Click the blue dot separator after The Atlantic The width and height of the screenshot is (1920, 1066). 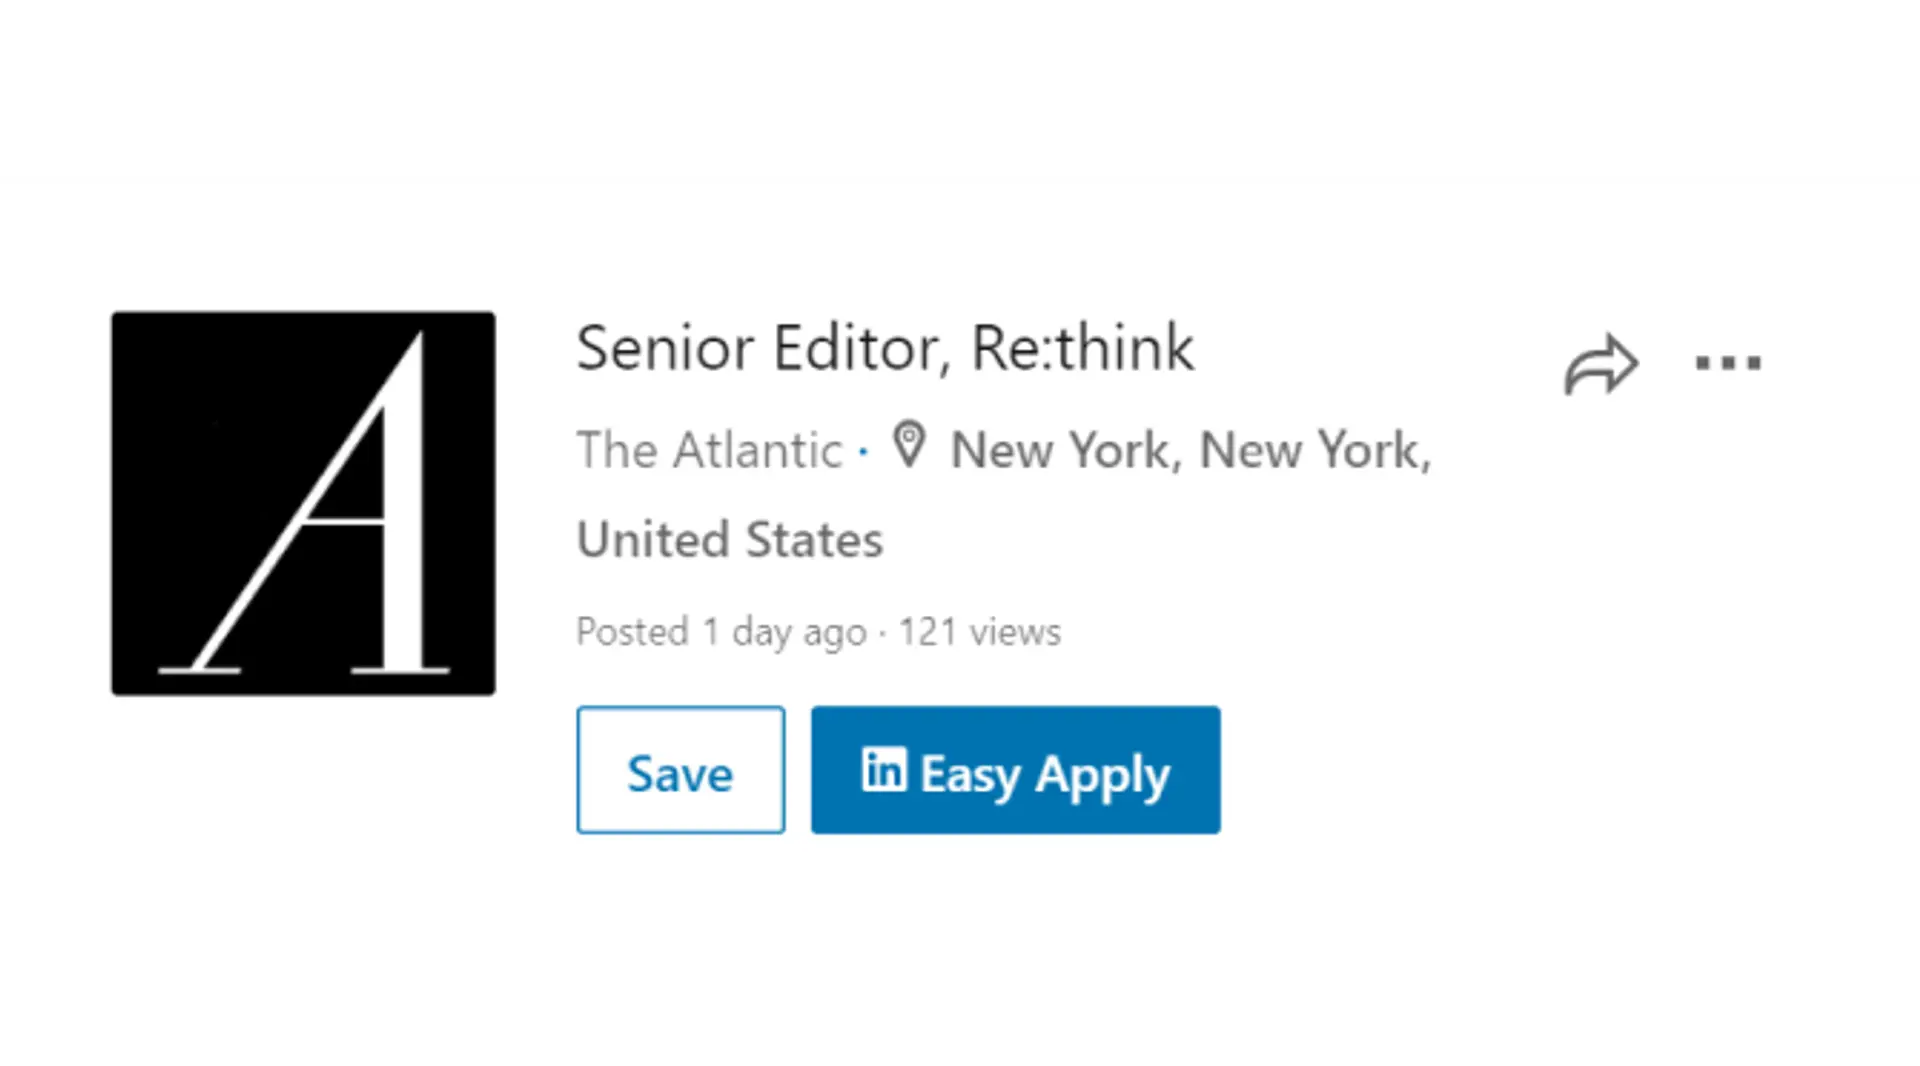[x=863, y=452]
